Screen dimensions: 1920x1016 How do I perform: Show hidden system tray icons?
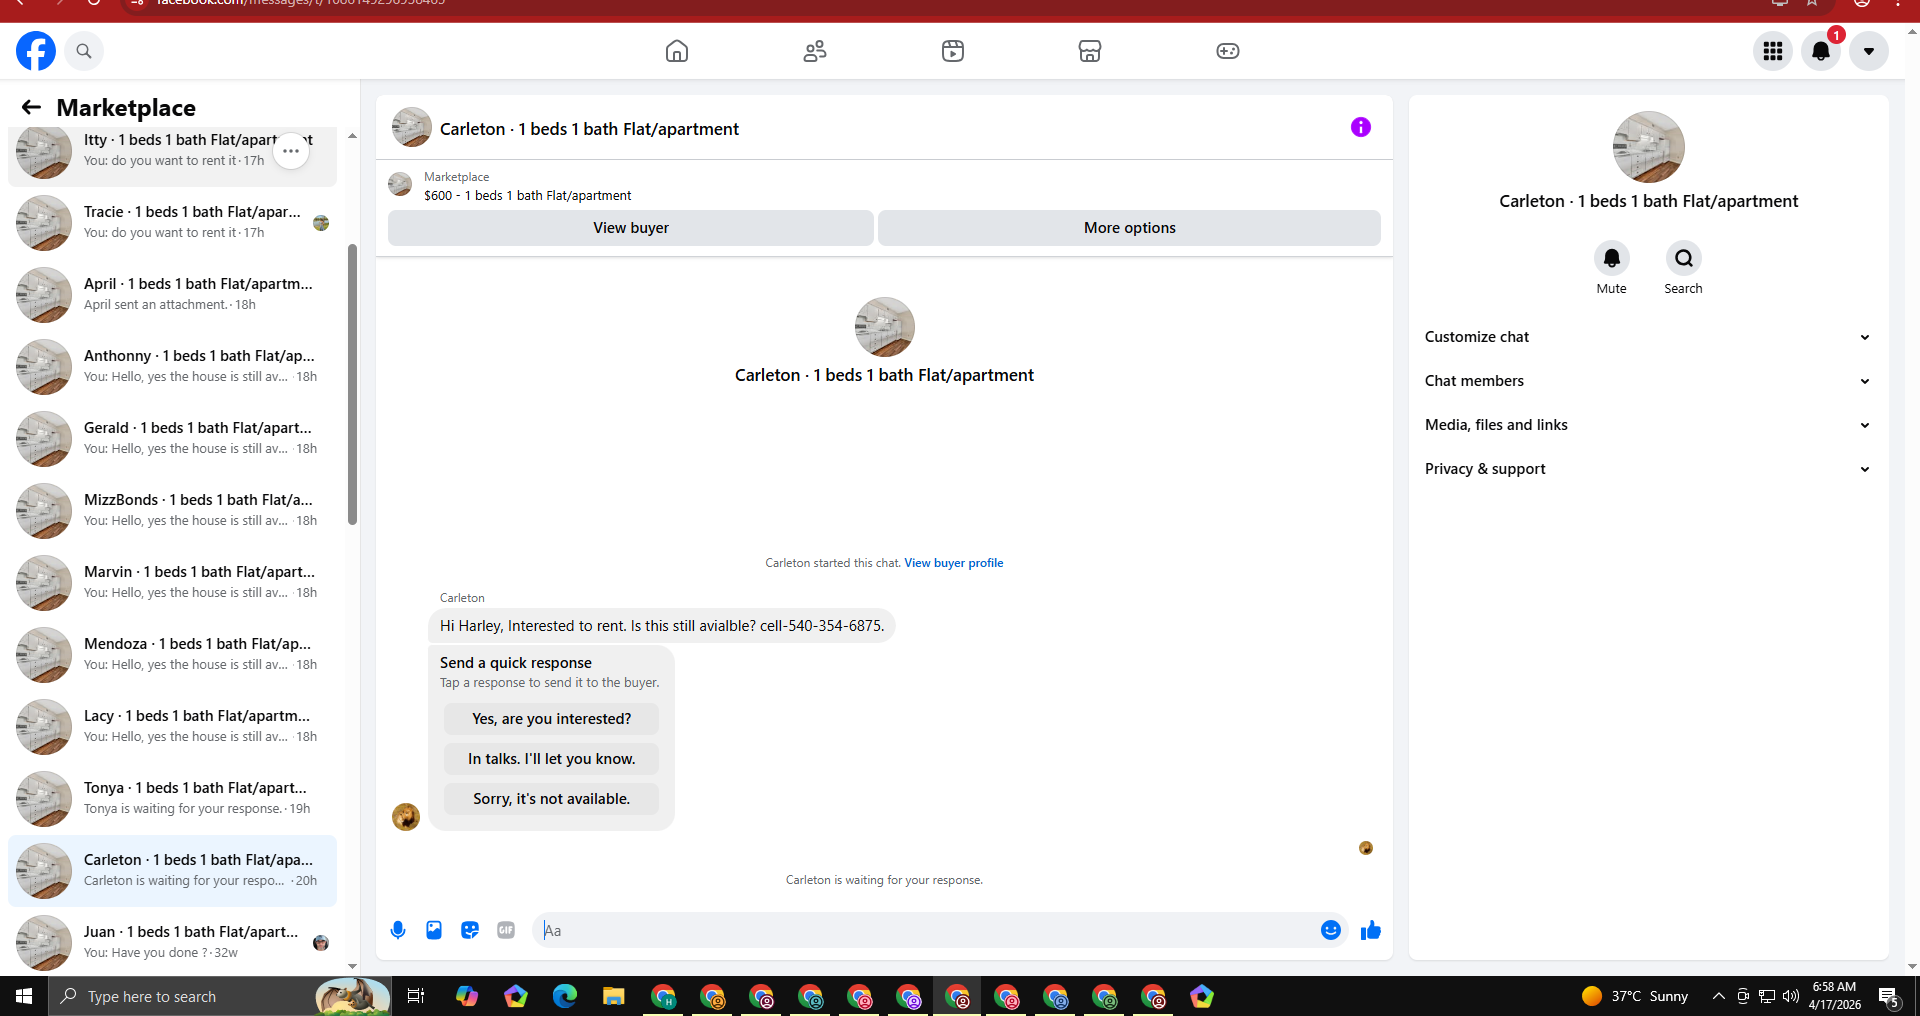(1718, 996)
